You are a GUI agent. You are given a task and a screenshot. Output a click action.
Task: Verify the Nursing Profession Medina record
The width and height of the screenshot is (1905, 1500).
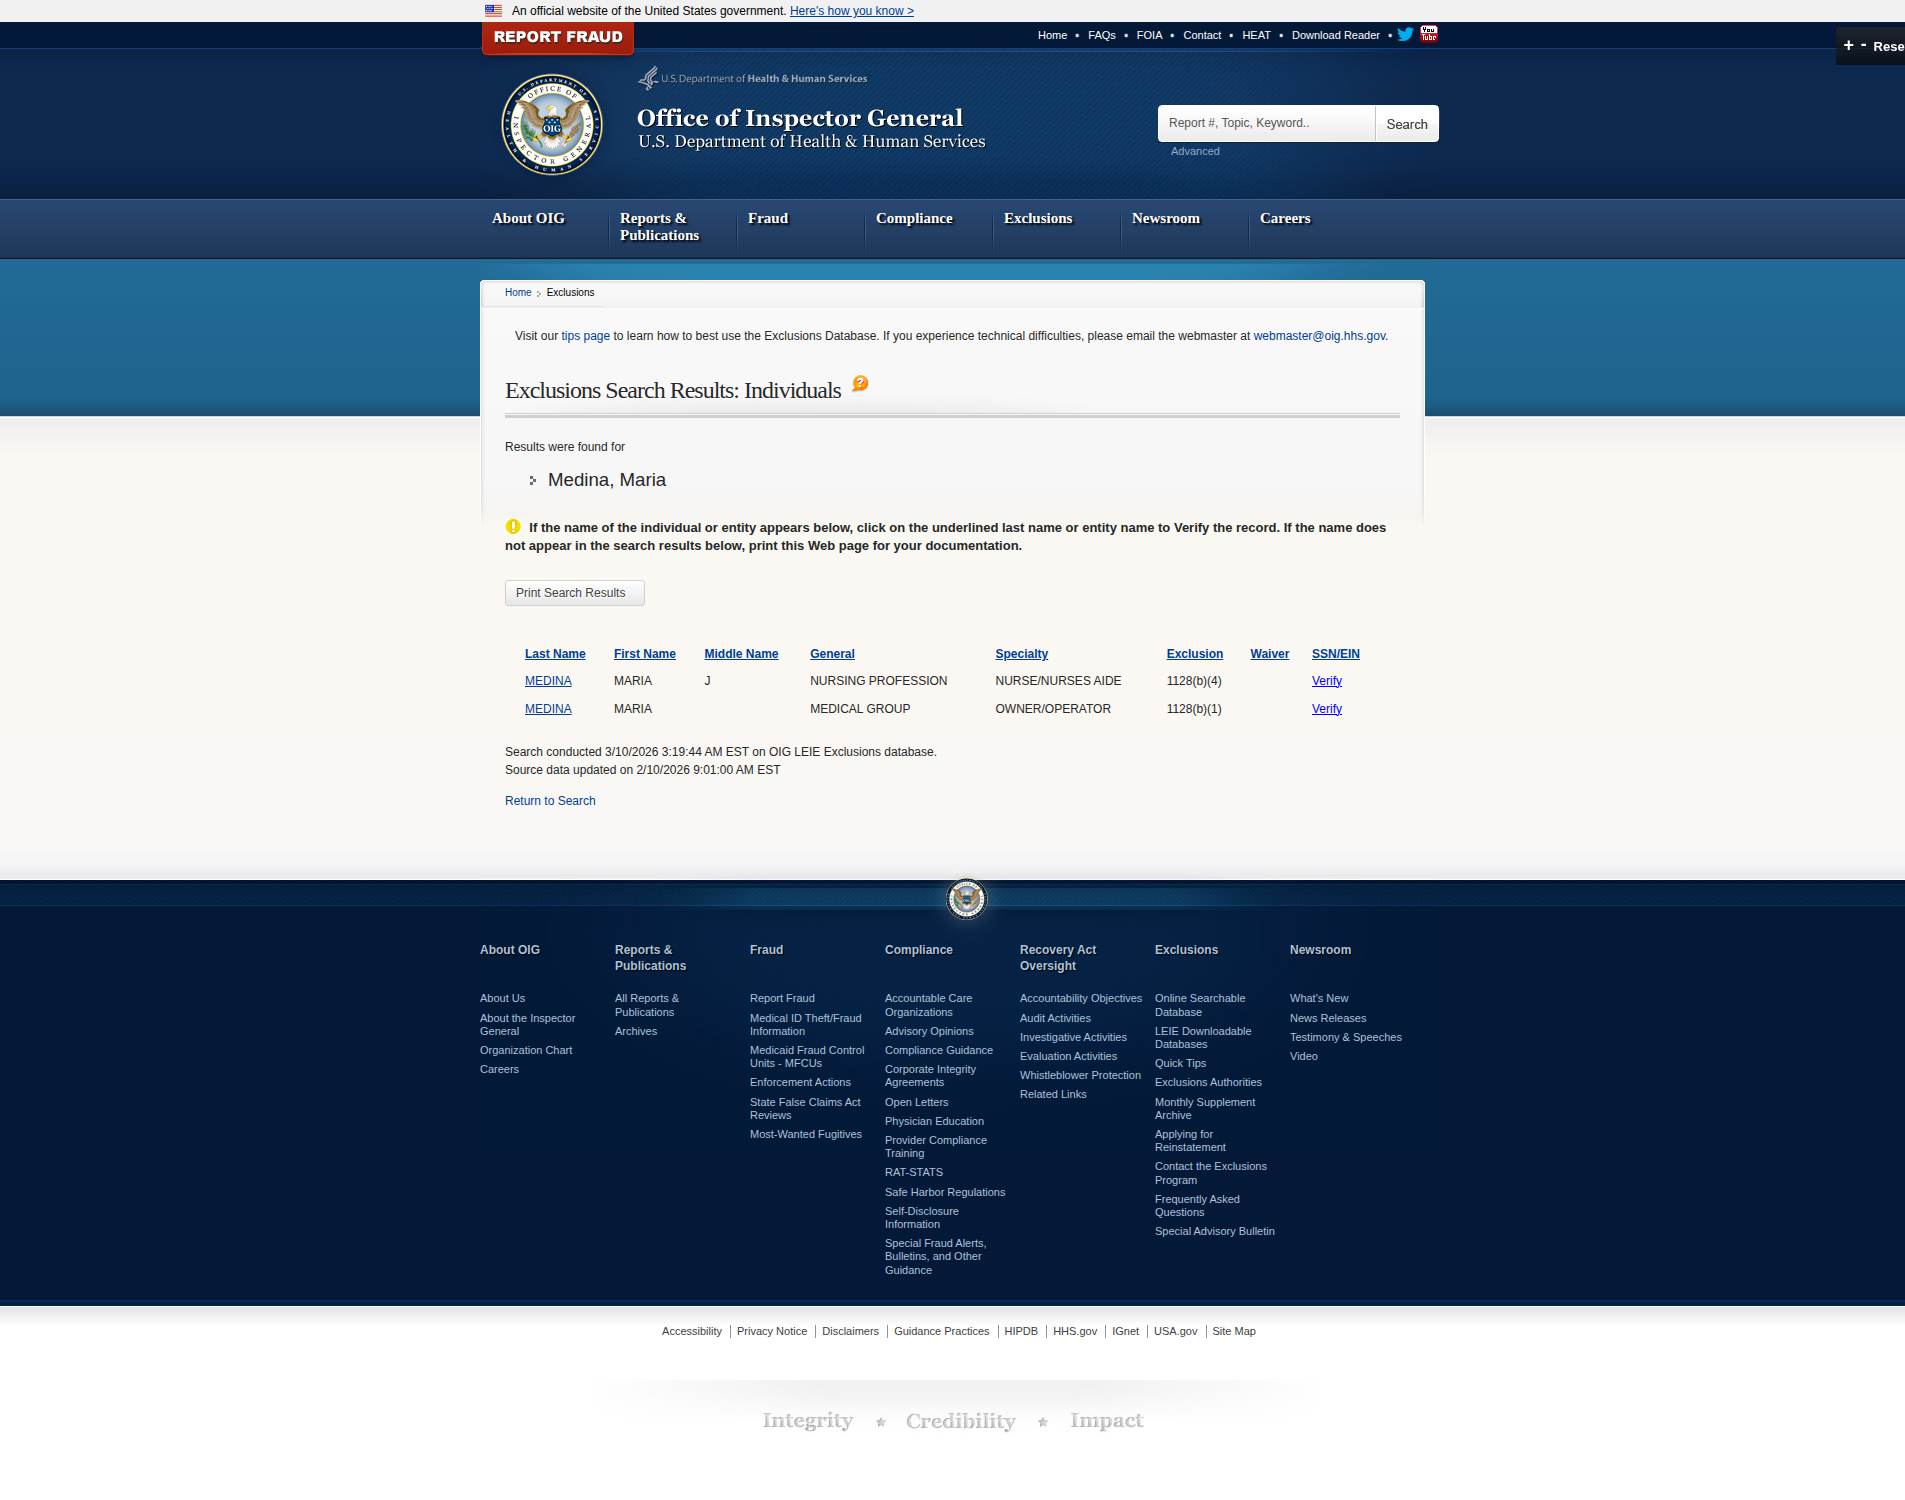(x=1326, y=681)
